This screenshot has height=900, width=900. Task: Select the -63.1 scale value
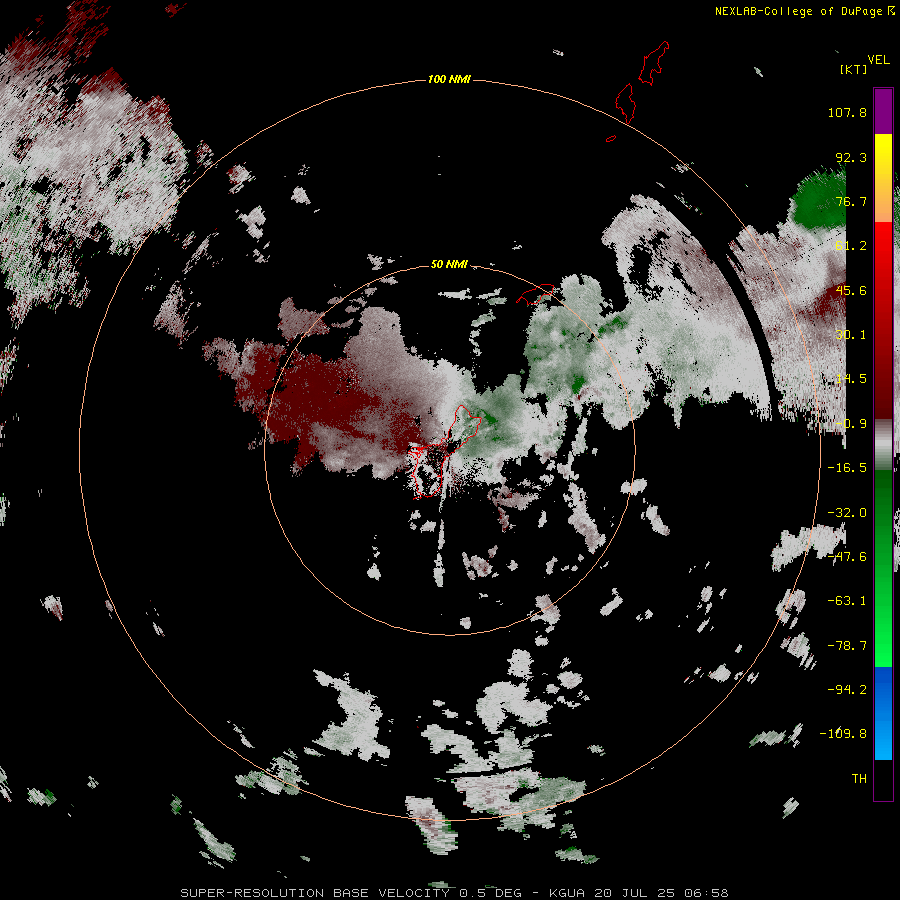[847, 601]
